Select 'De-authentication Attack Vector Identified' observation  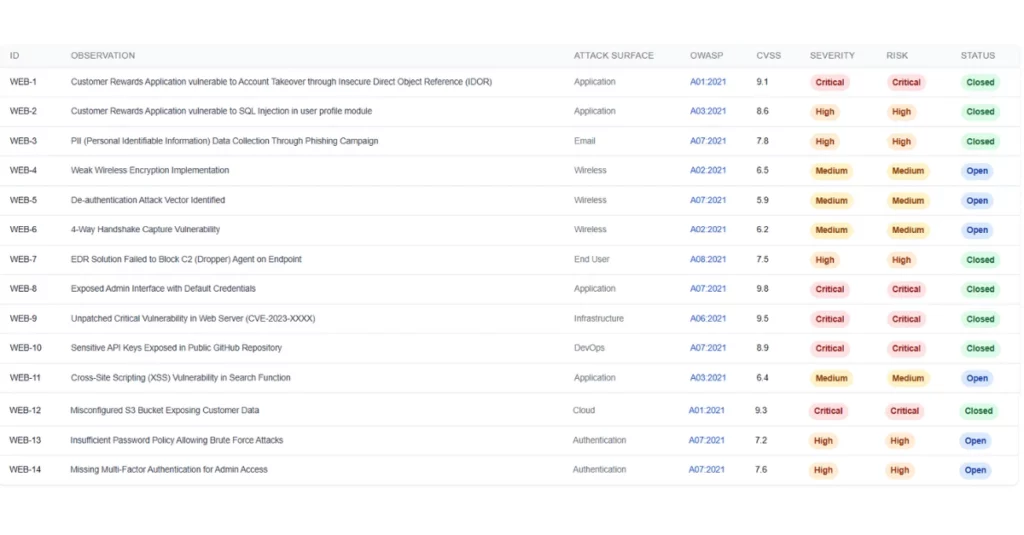[148, 200]
